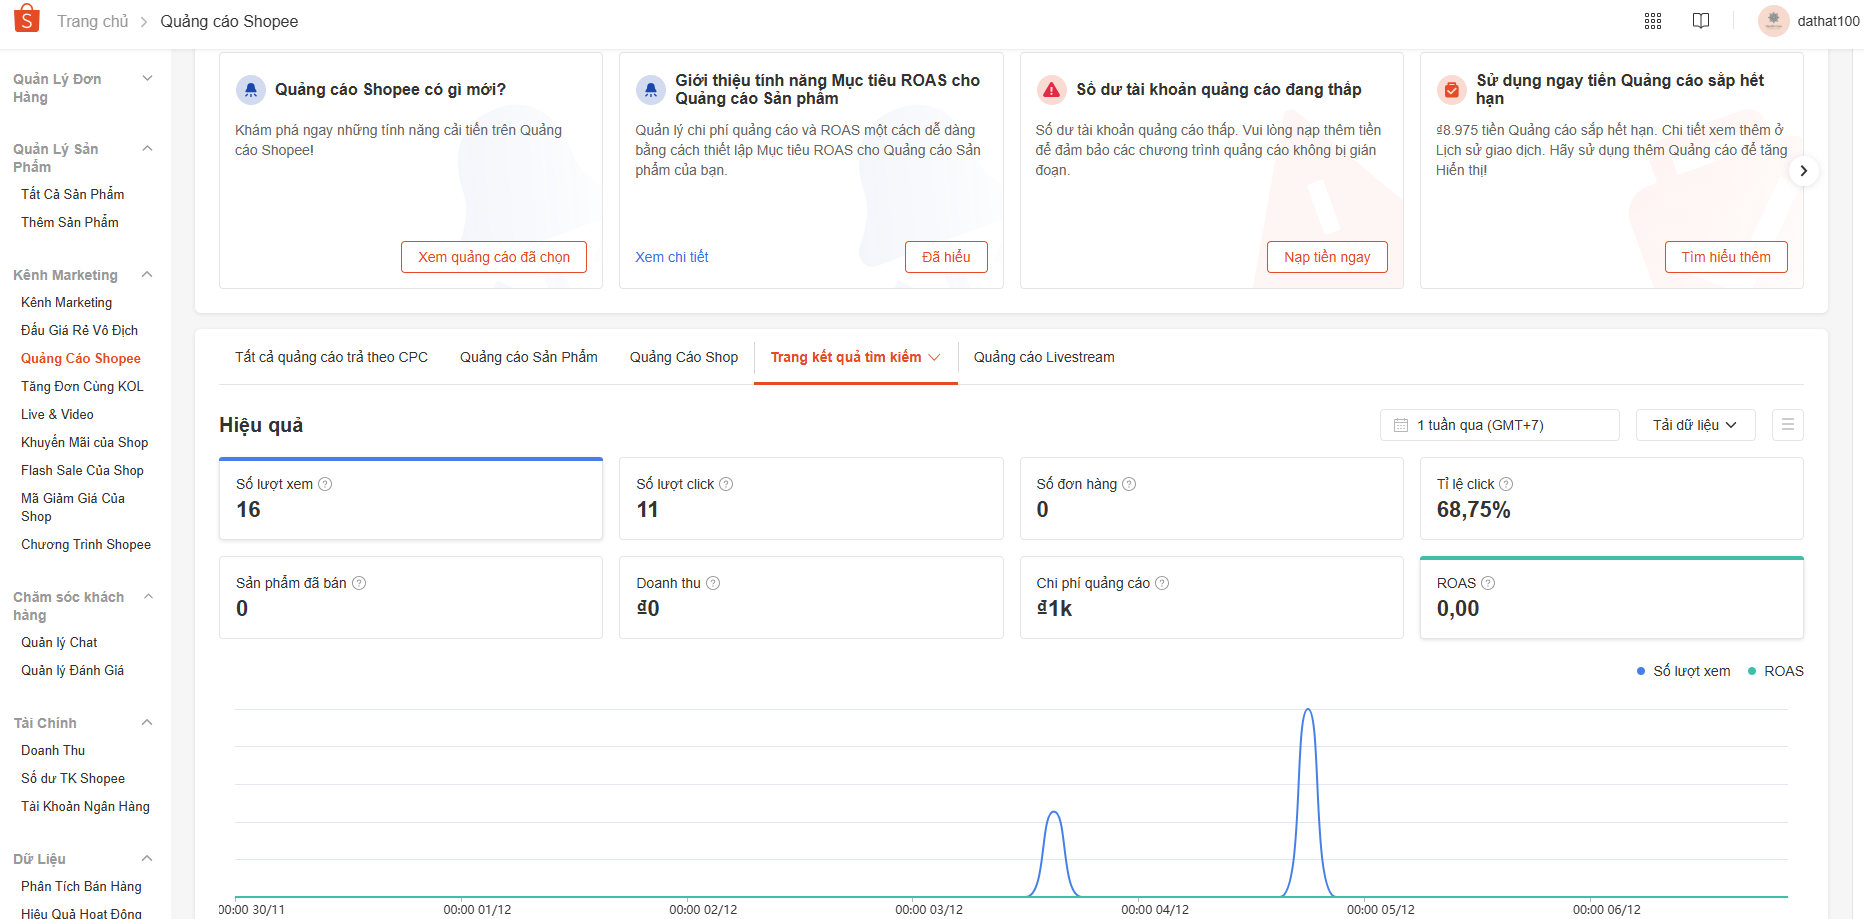Select the Doanh thu metric card
Viewport: 1864px width, 919px height.
coord(811,597)
